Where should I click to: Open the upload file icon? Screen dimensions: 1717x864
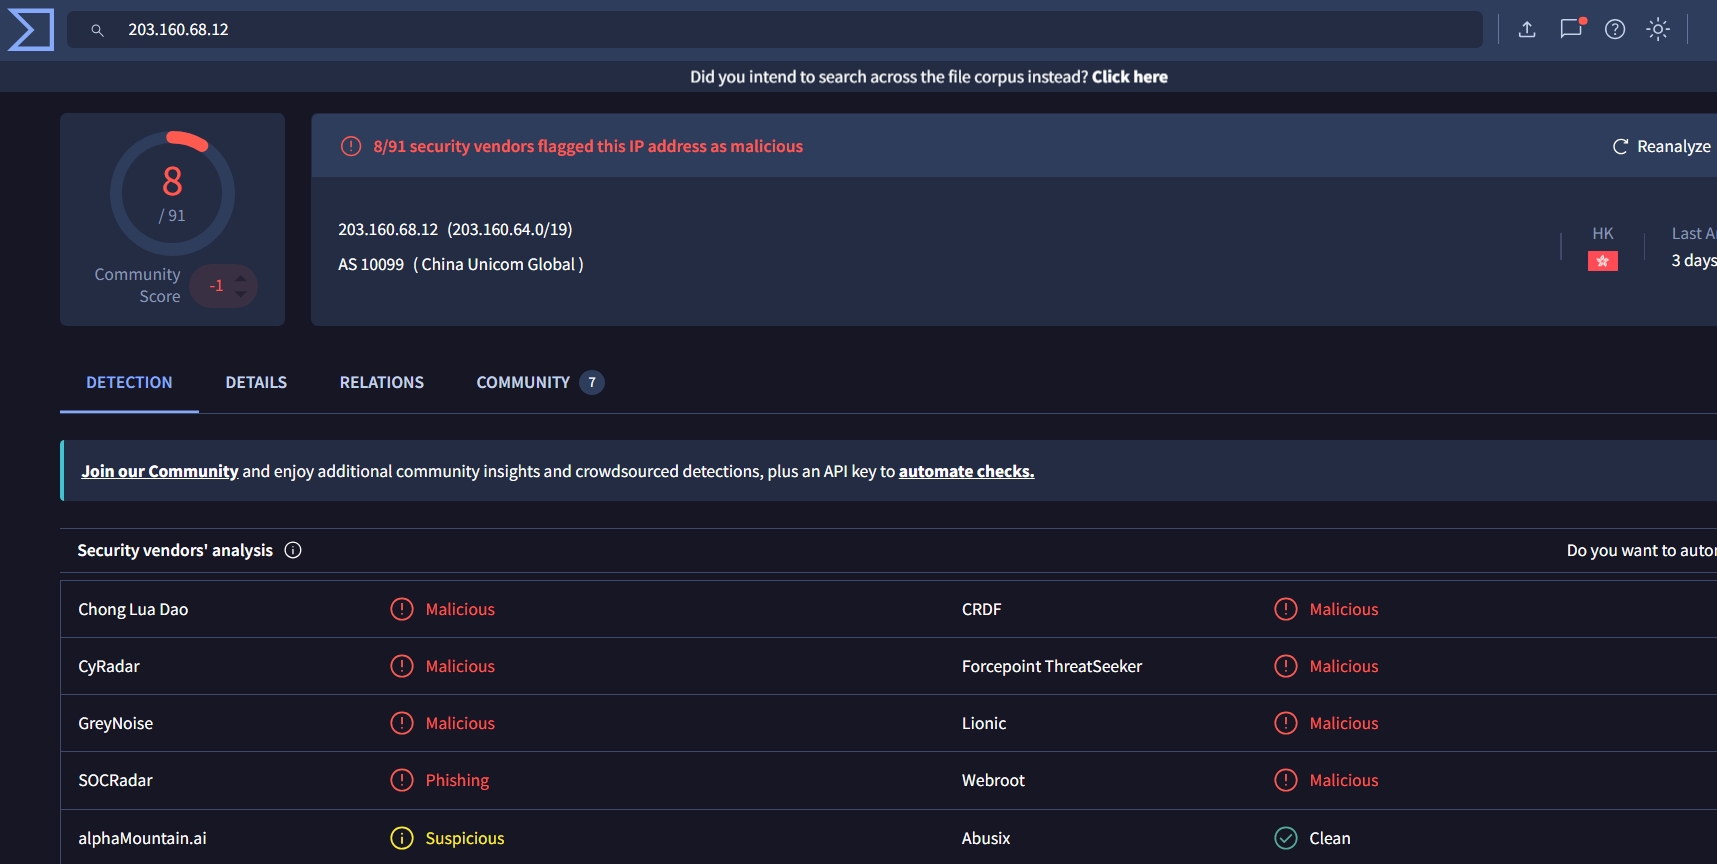click(1527, 29)
